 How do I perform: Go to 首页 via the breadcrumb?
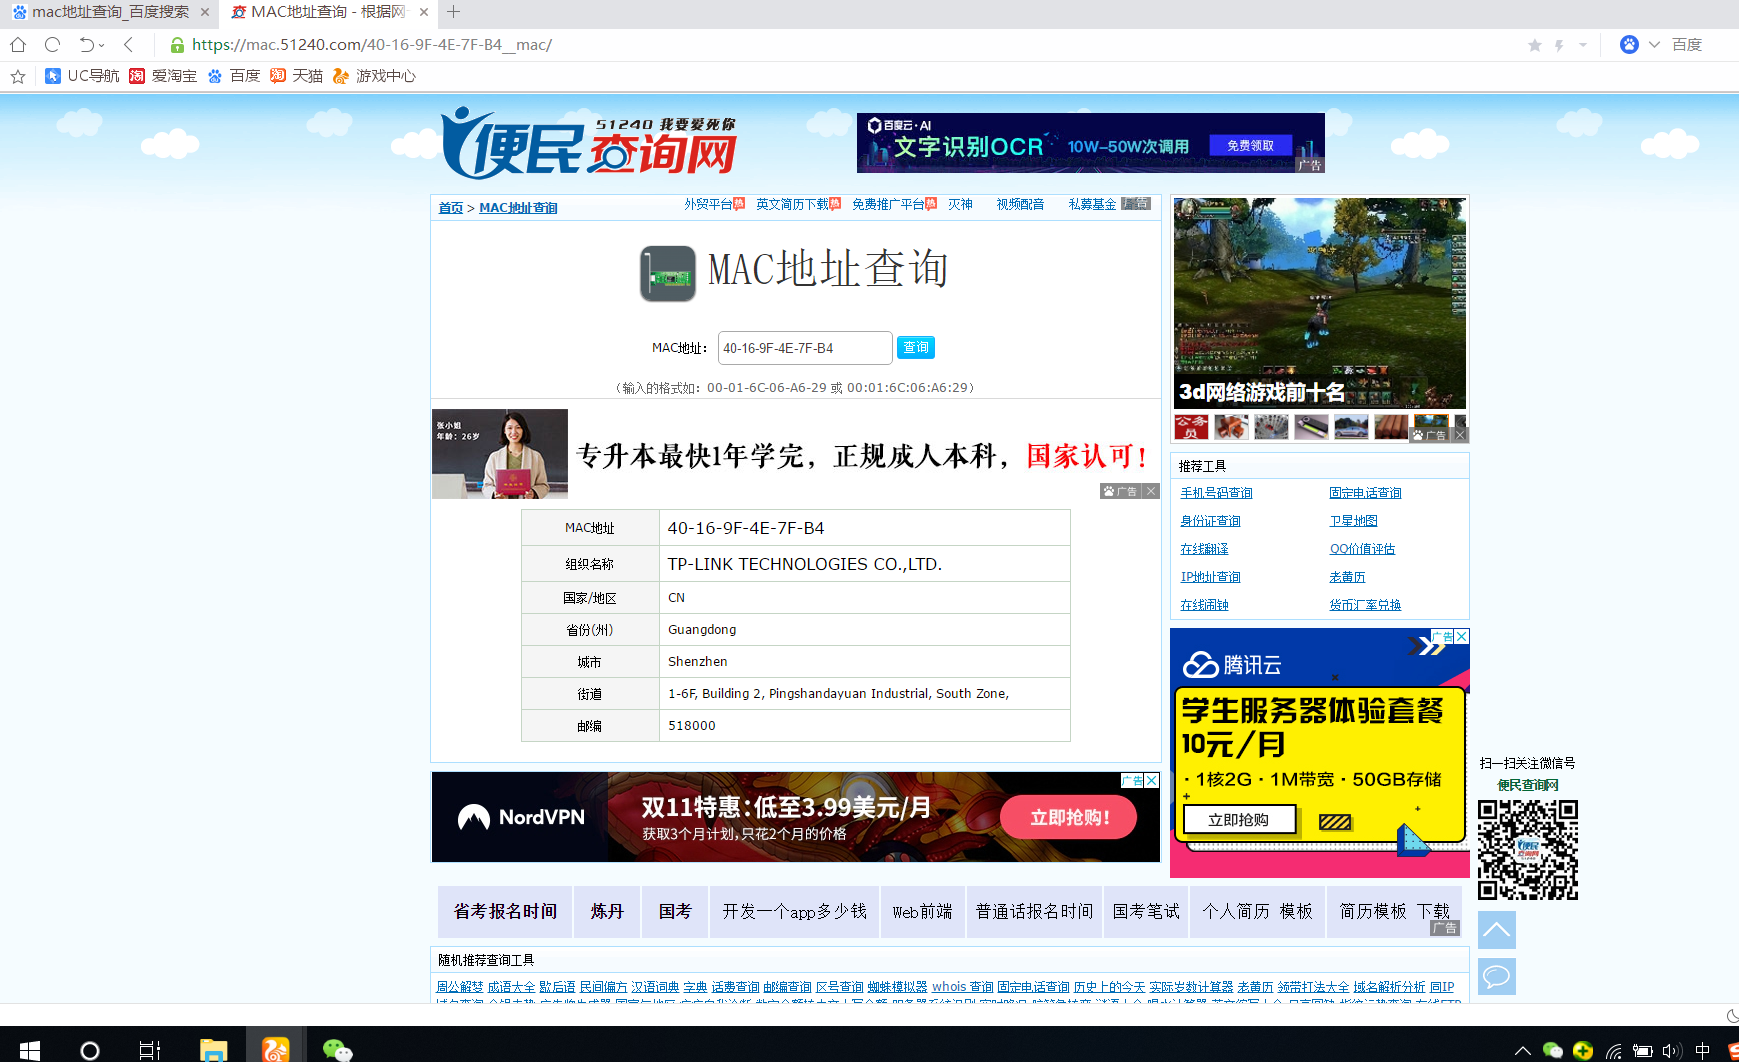point(451,208)
